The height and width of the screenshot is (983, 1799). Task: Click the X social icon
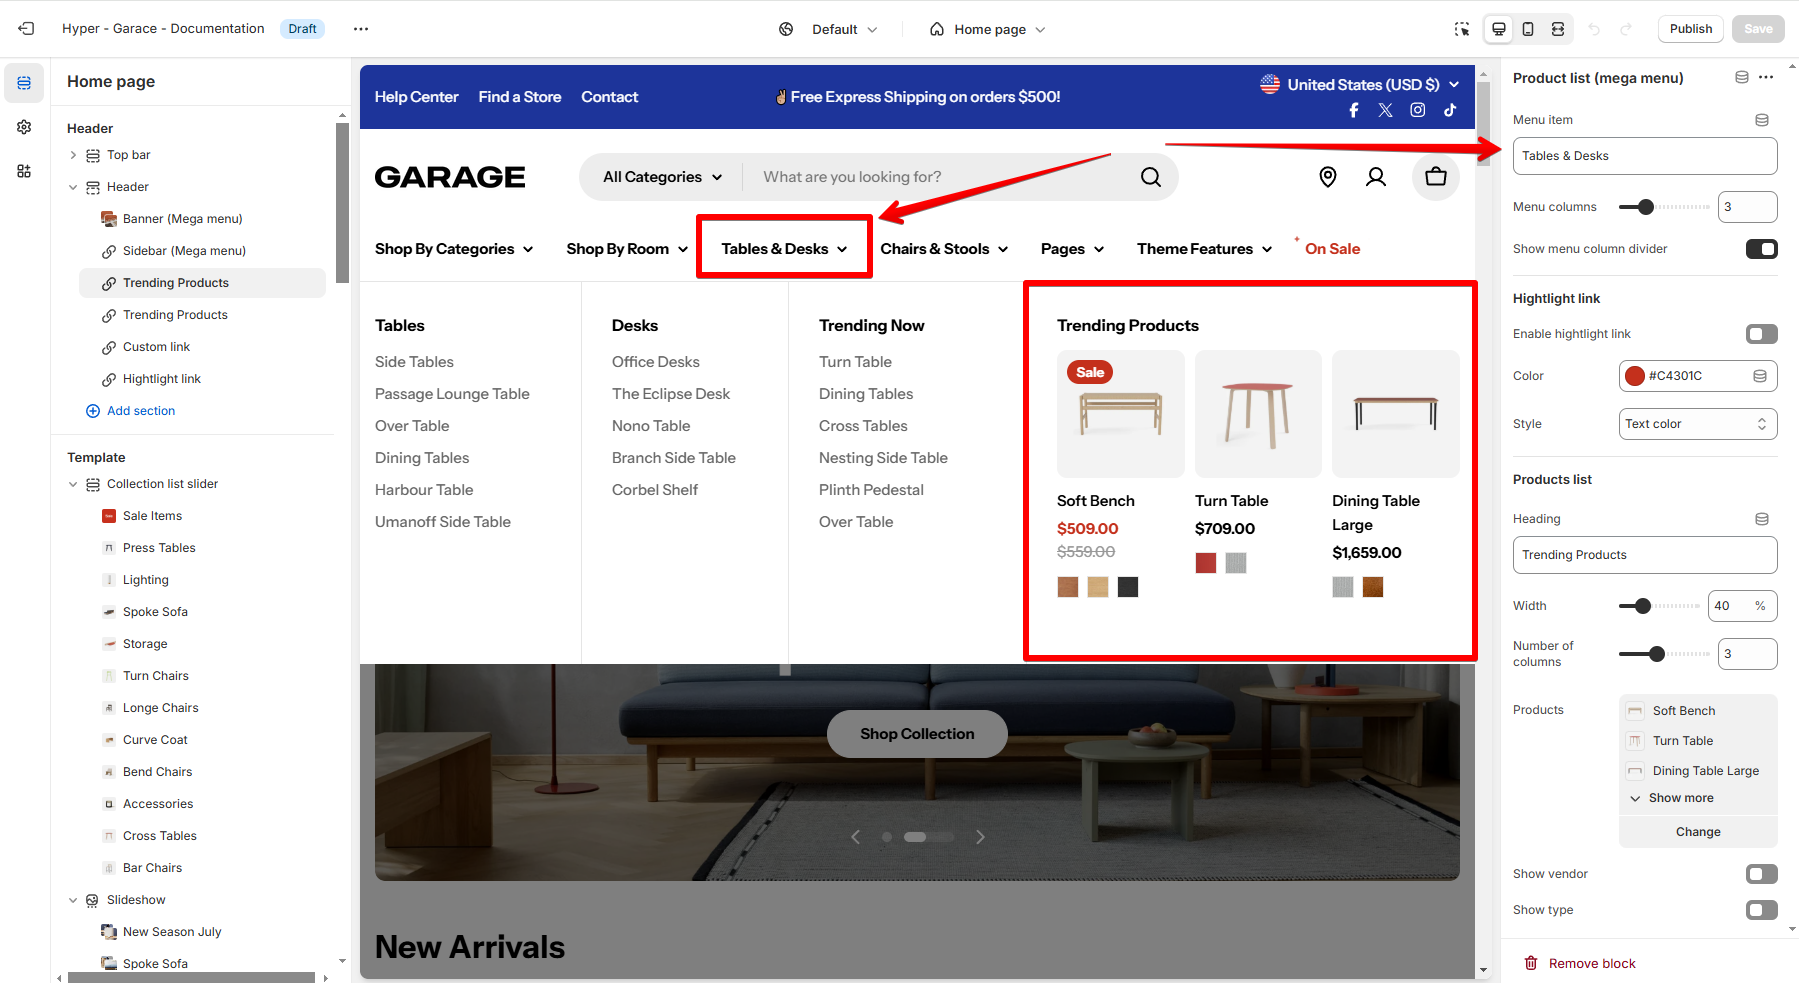click(1385, 110)
